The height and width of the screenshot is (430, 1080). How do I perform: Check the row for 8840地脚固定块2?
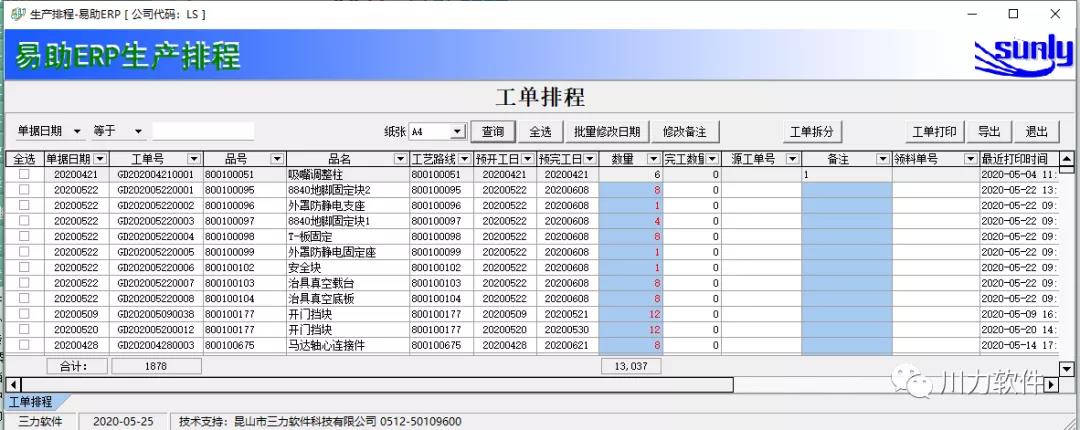[x=24, y=190]
